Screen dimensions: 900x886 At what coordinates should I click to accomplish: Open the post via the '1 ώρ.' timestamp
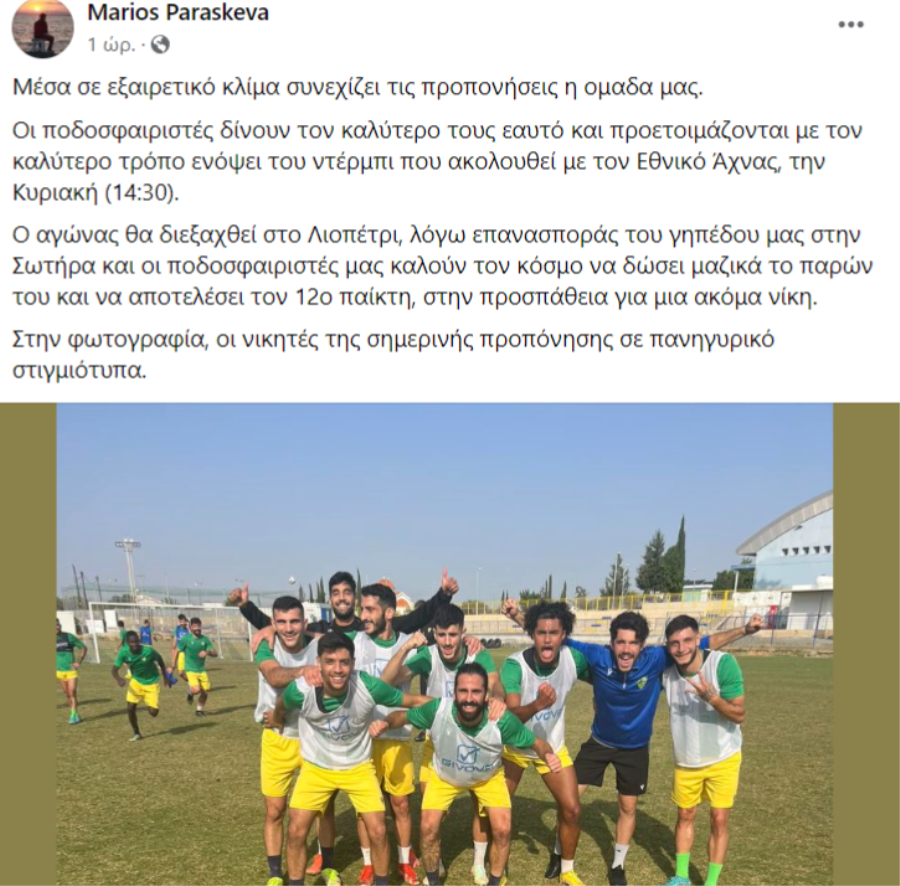pyautogui.click(x=111, y=44)
